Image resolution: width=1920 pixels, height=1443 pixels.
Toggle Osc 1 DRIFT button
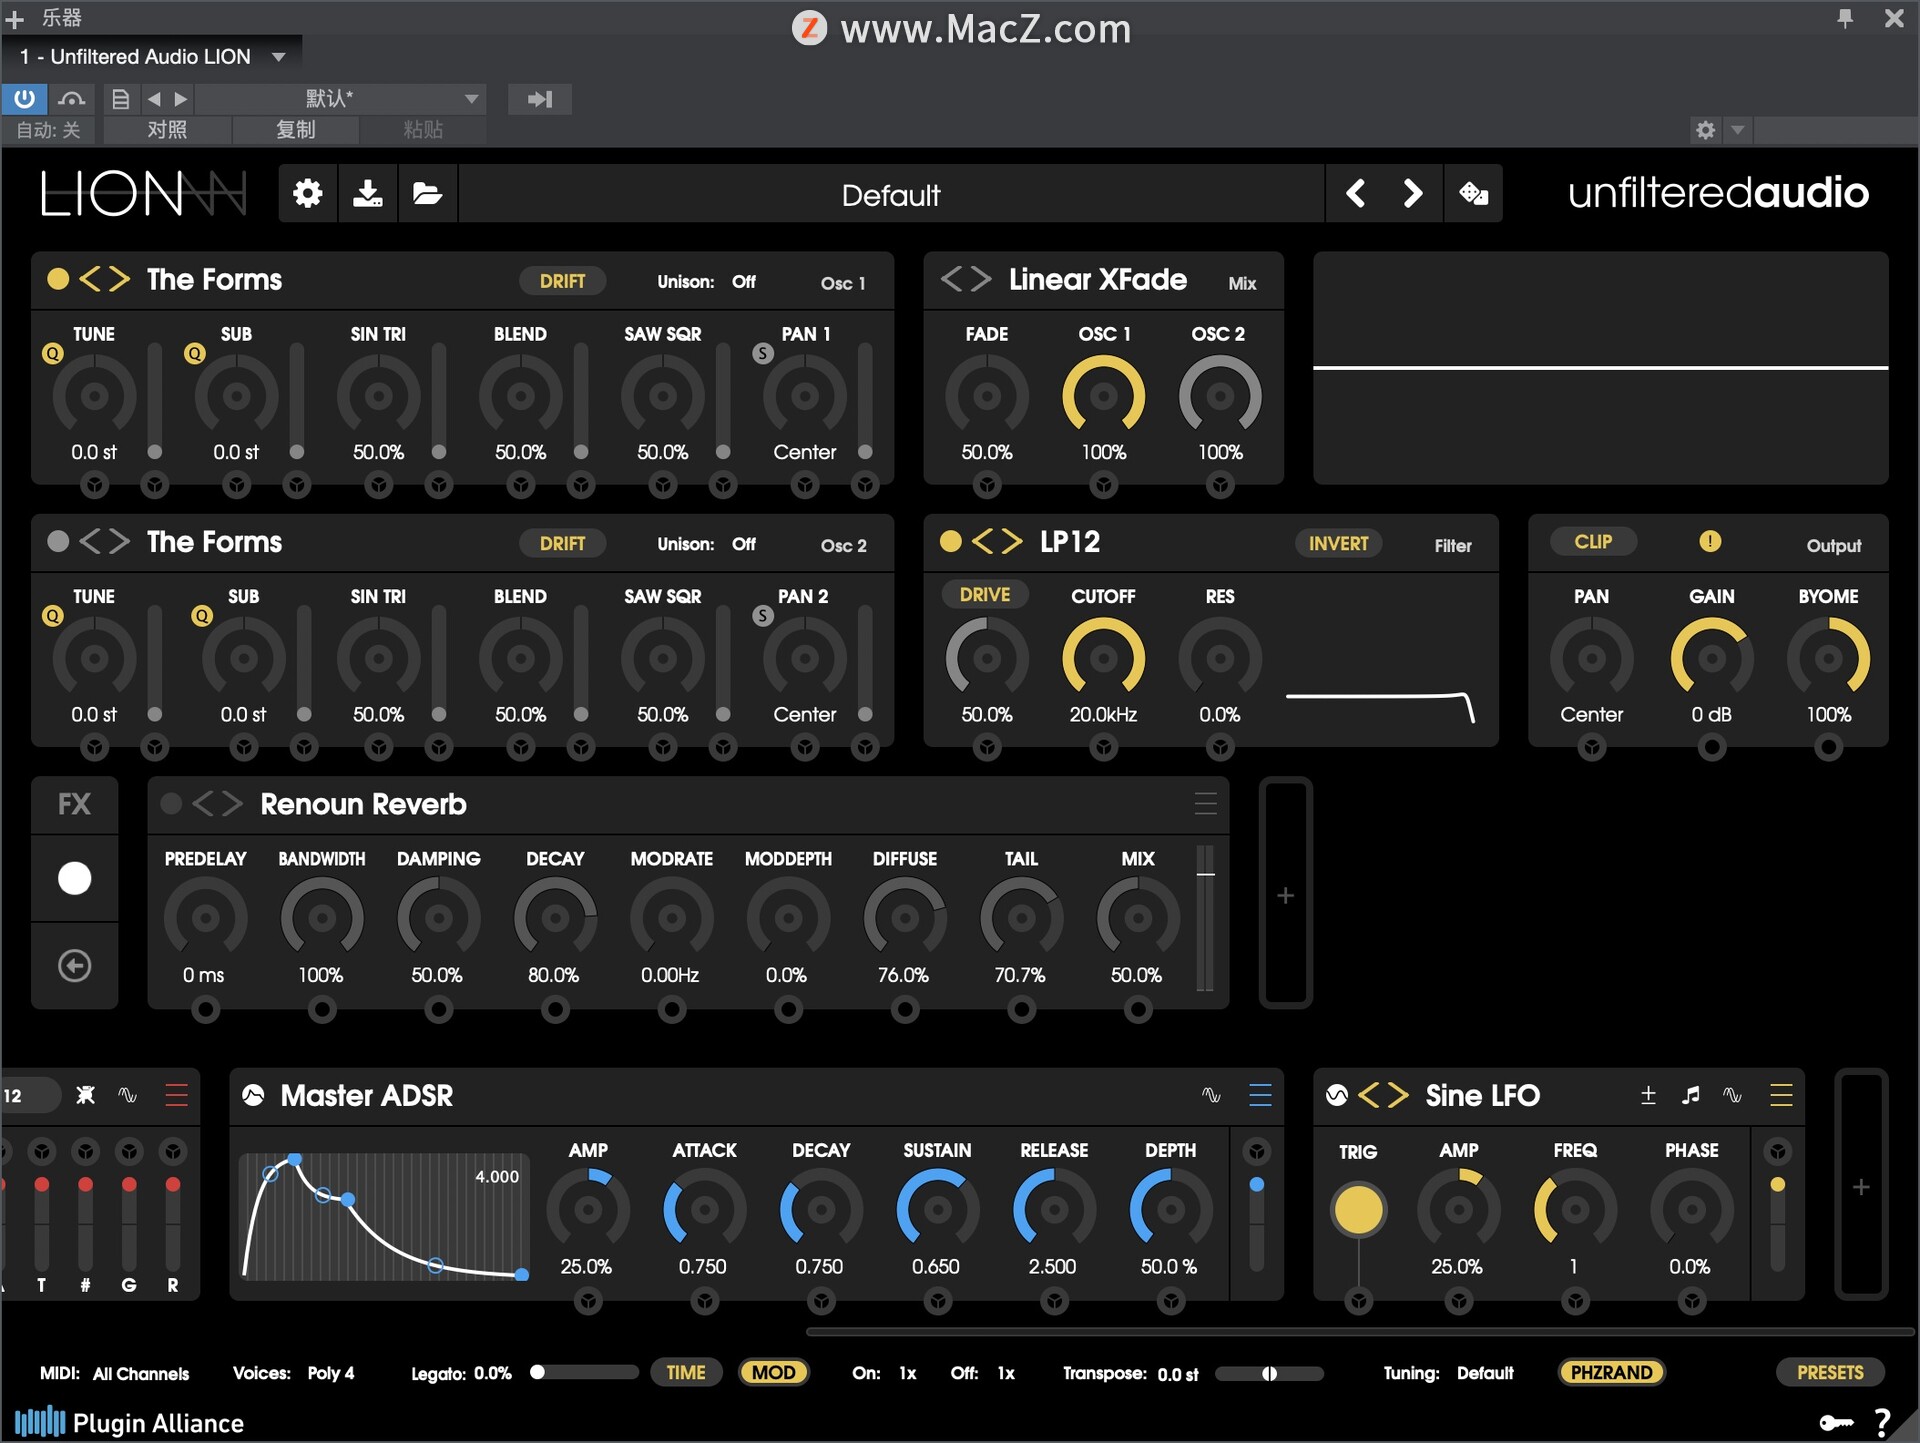coord(562,281)
